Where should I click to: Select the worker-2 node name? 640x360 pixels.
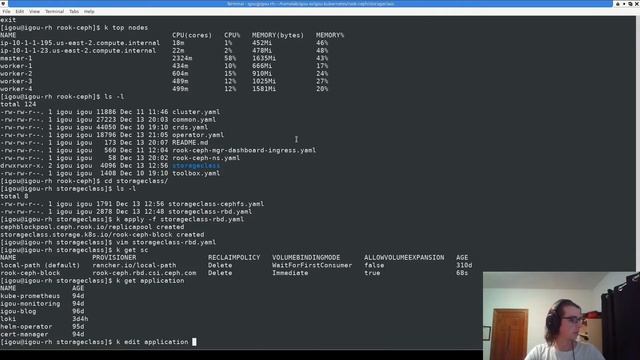point(16,73)
